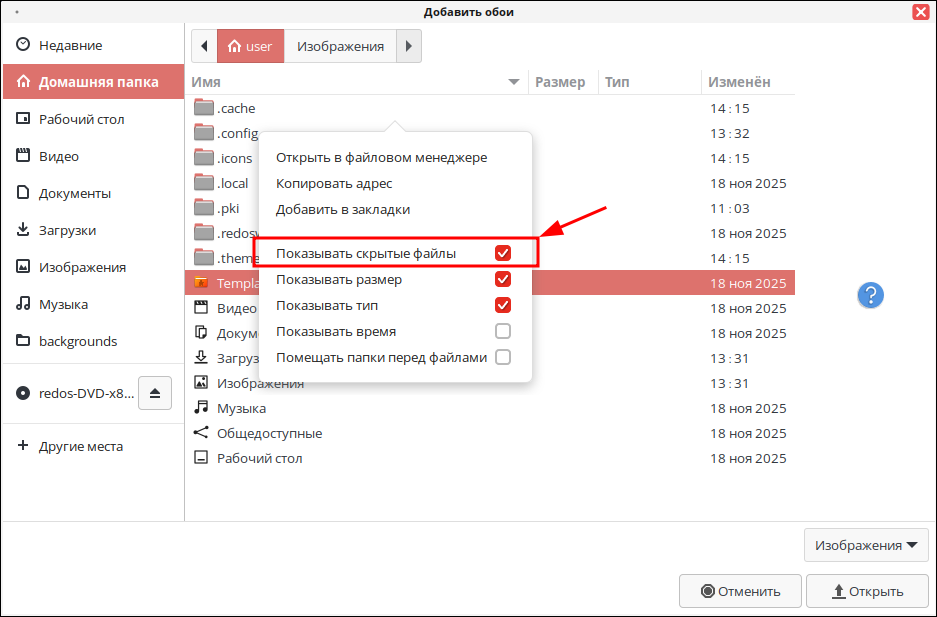Viewport: 937px width, 617px height.
Task: Select Копировать адрес from context menu
Action: coord(334,184)
